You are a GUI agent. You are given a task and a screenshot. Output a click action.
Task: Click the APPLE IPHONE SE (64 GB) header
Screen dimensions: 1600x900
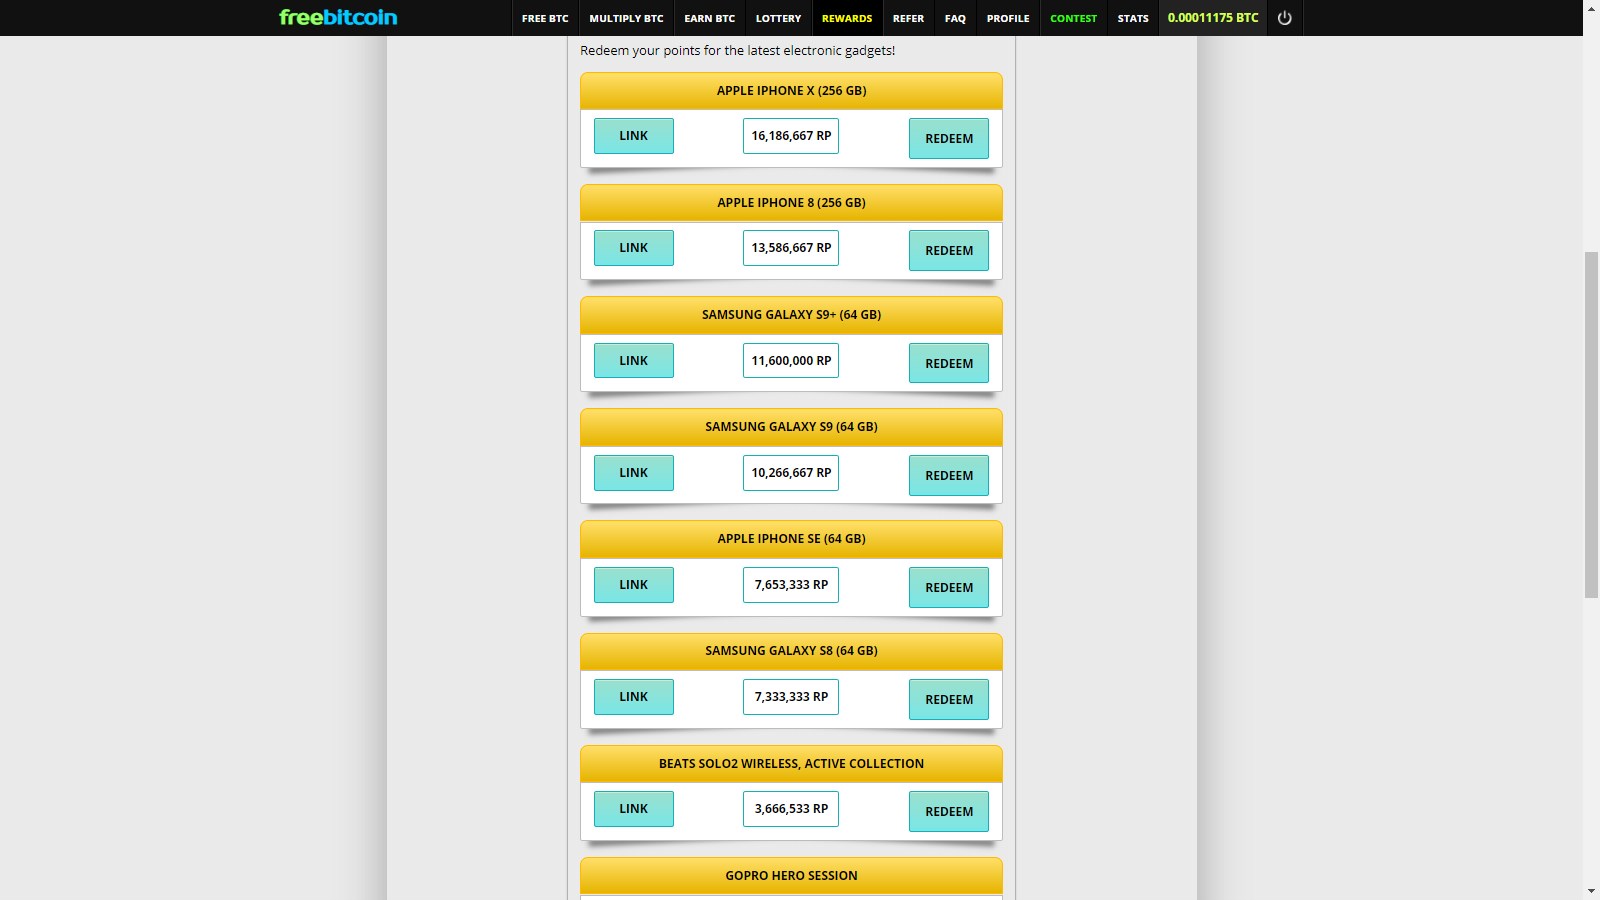pos(791,538)
